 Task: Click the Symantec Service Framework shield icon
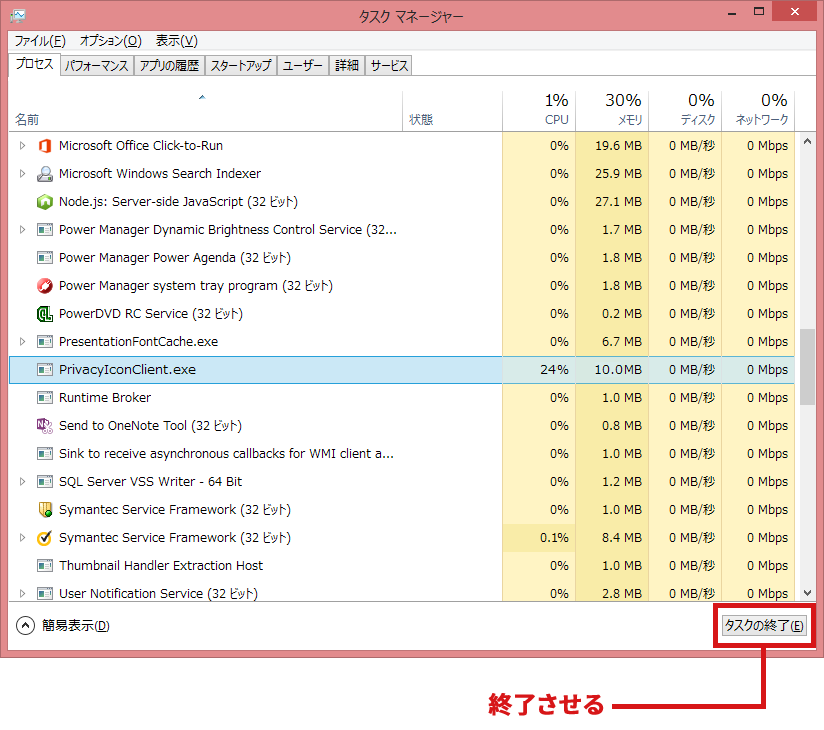click(x=44, y=510)
